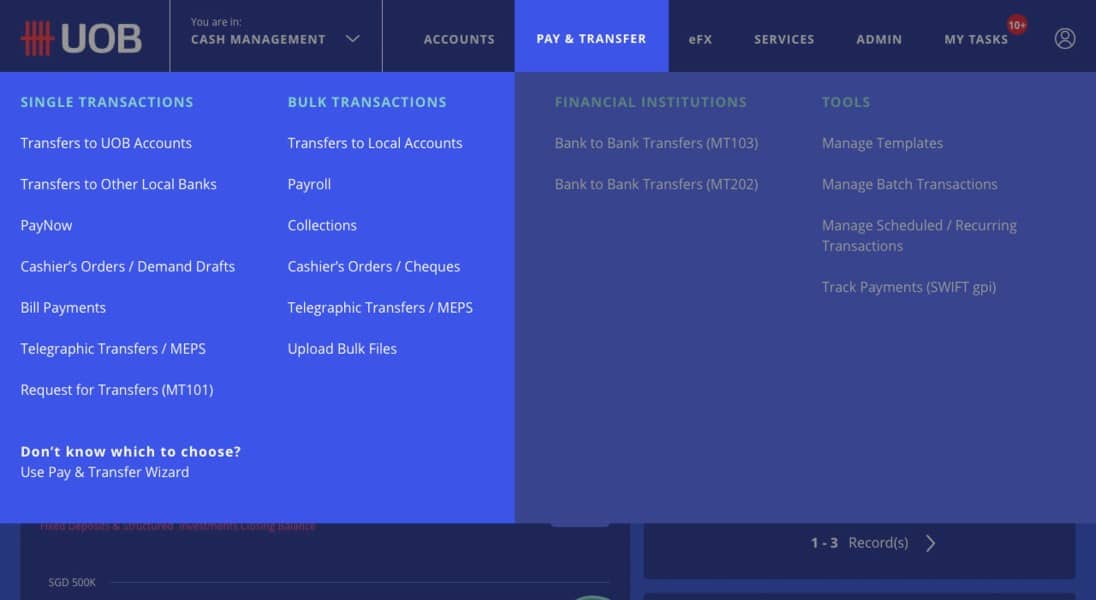Open Manage Scheduled / Recurring Transactions
Image resolution: width=1096 pixels, height=600 pixels.
point(919,236)
